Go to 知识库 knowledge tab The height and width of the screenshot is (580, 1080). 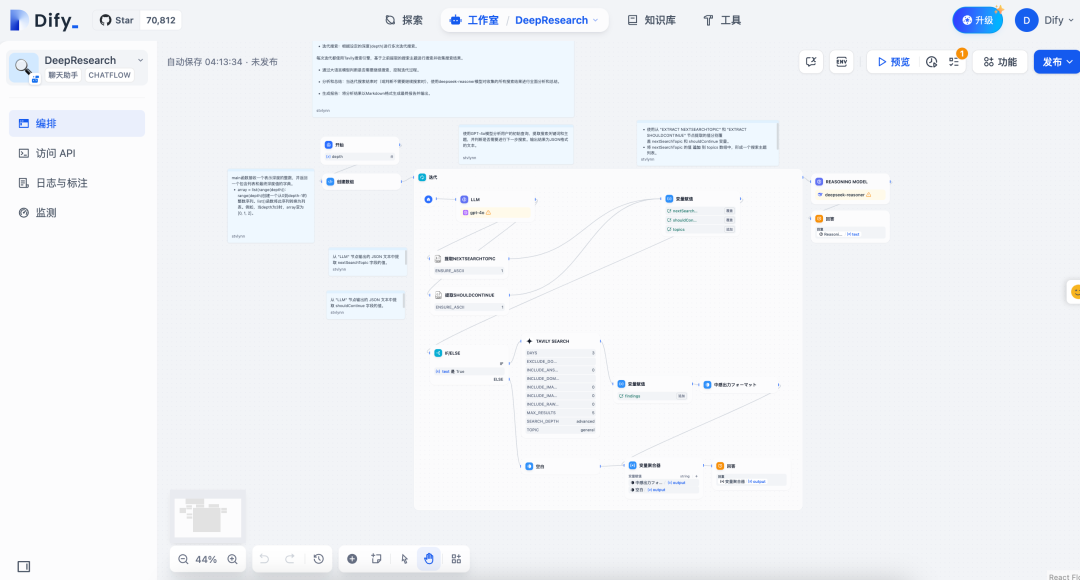pos(652,20)
